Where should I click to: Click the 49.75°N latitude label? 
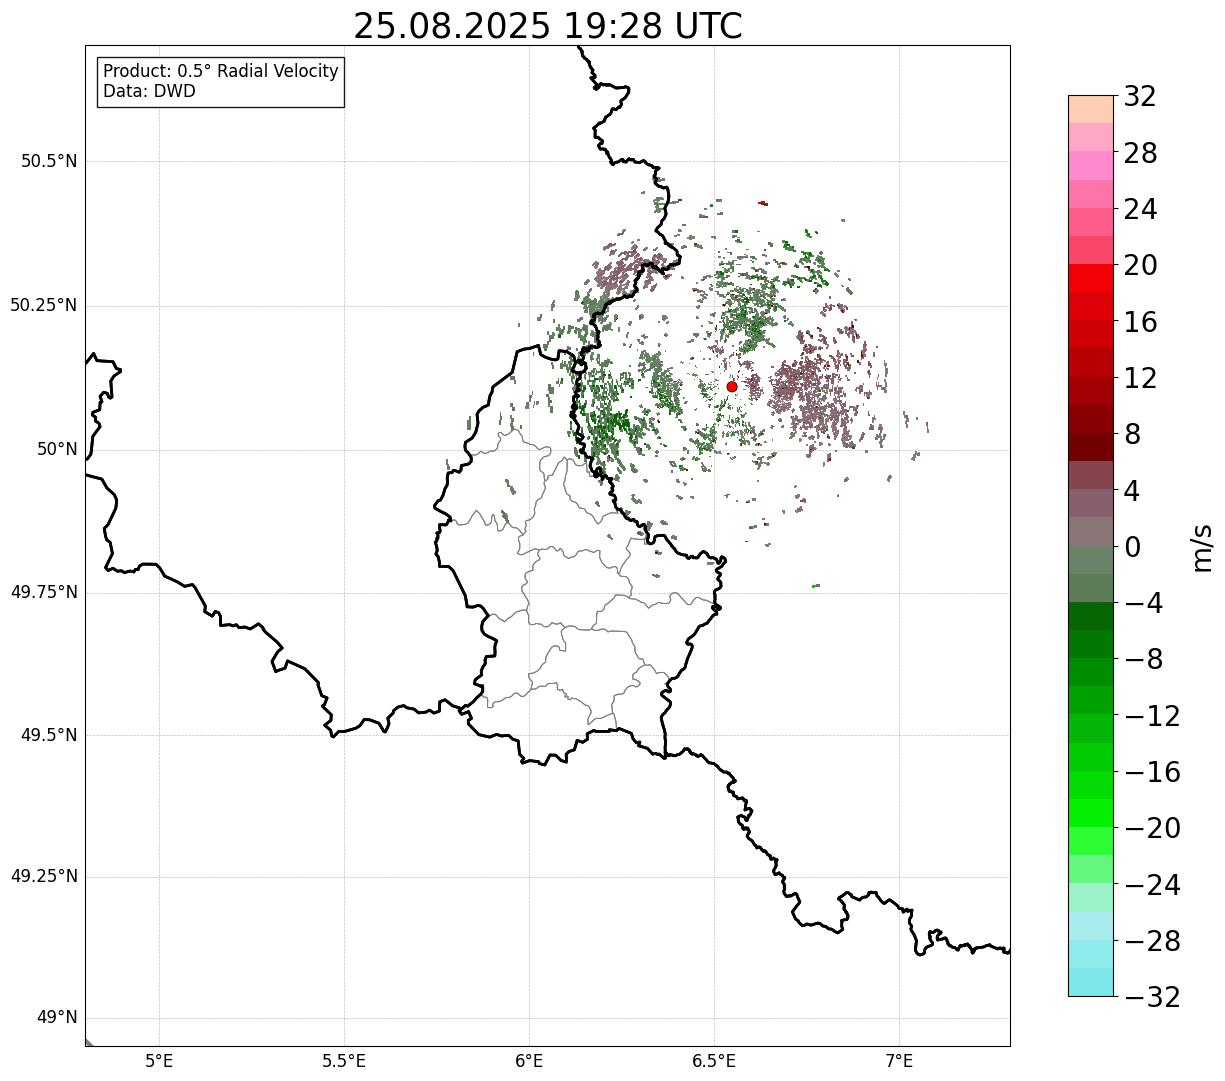click(44, 592)
